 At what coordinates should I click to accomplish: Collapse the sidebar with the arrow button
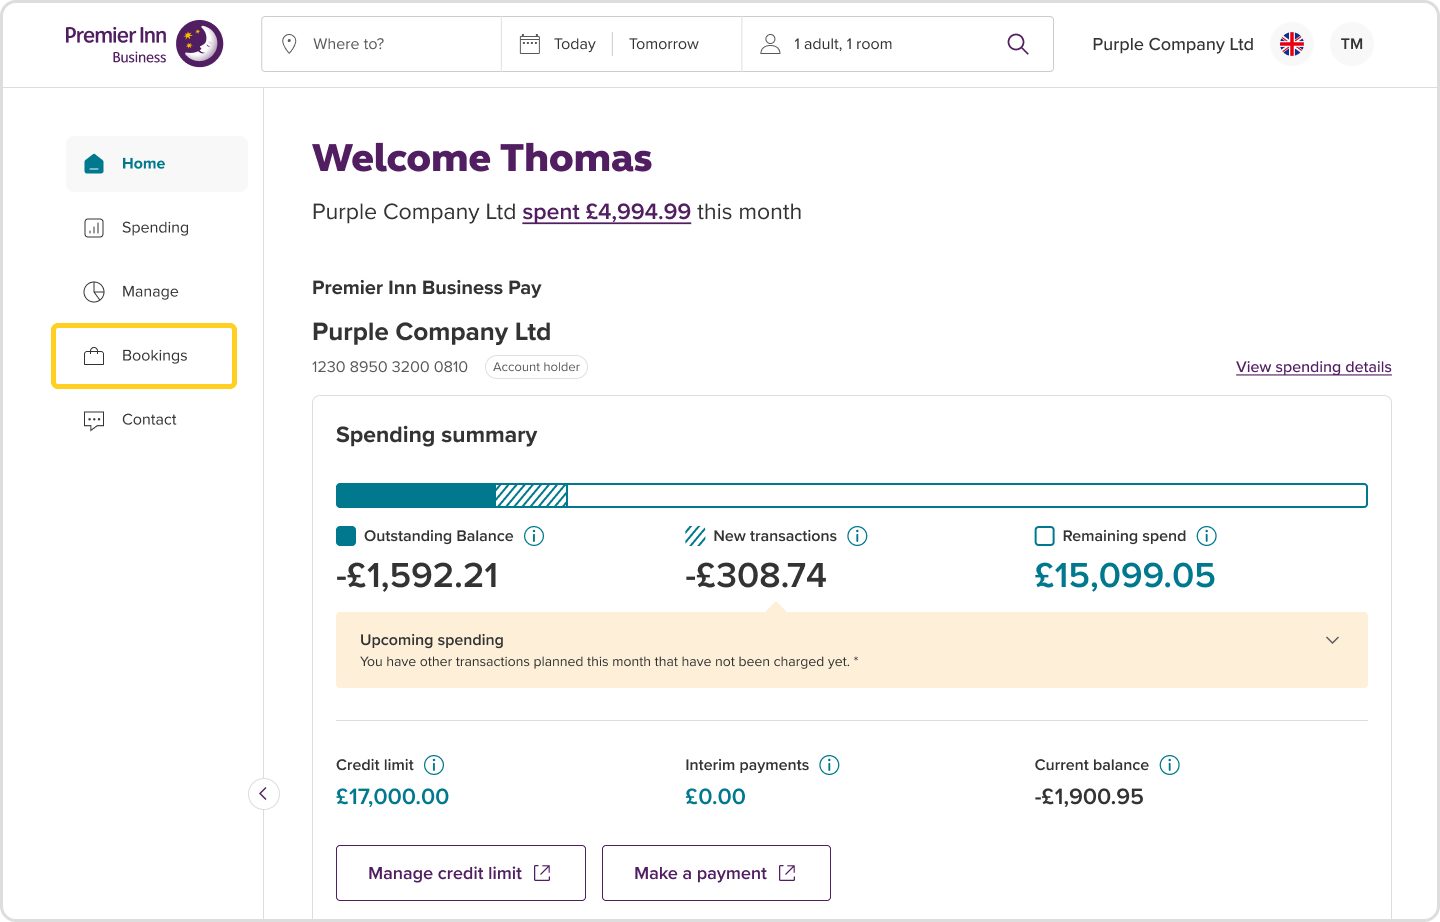[x=263, y=794]
